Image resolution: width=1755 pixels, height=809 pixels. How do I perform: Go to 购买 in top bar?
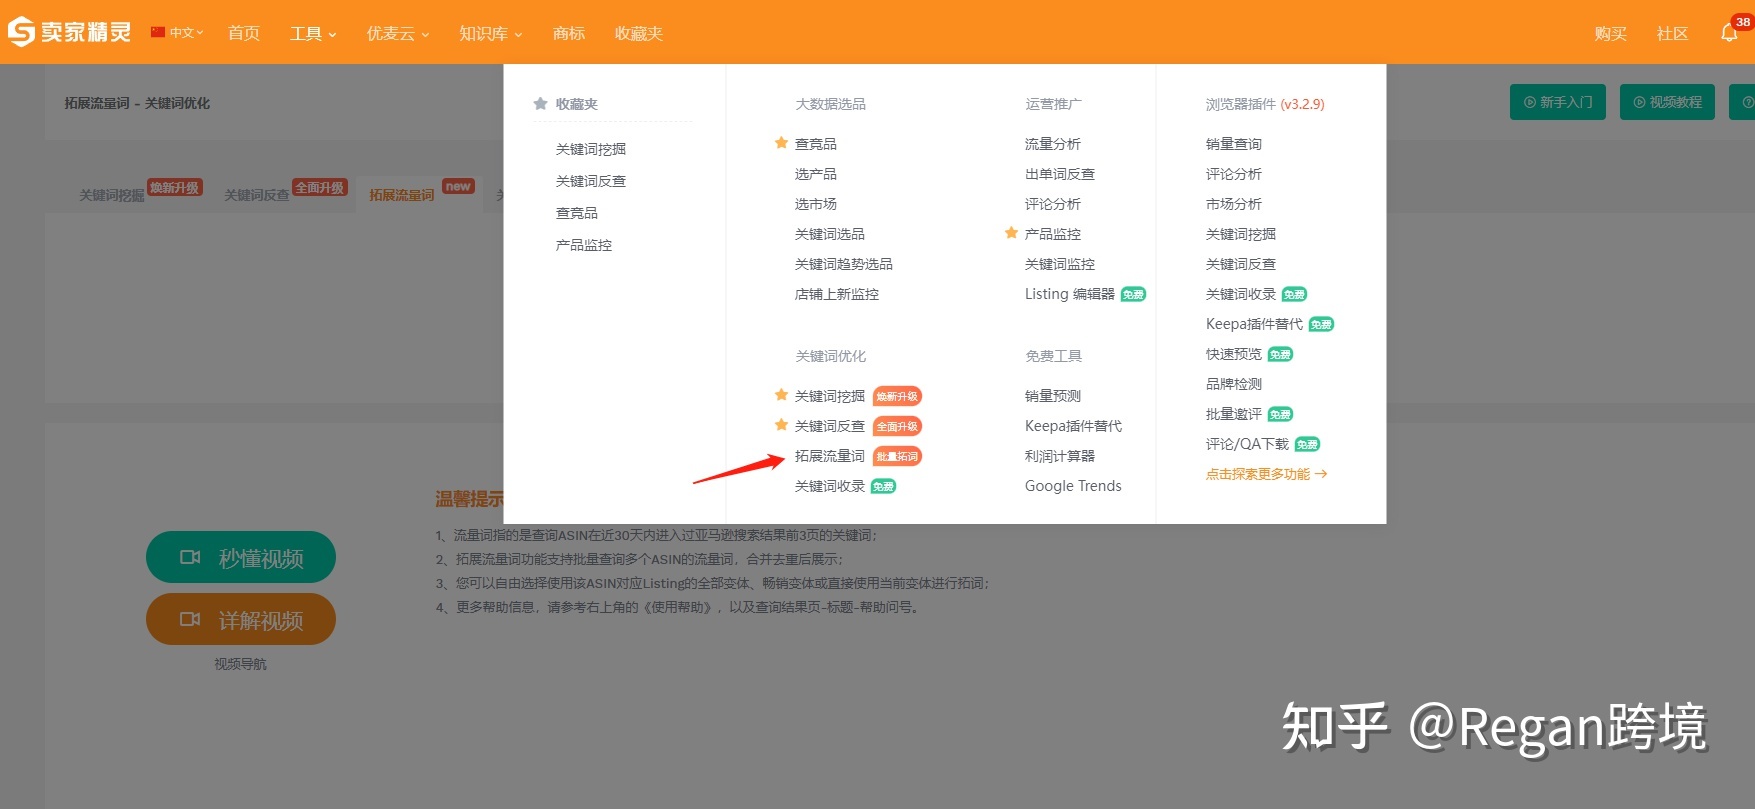(1610, 33)
